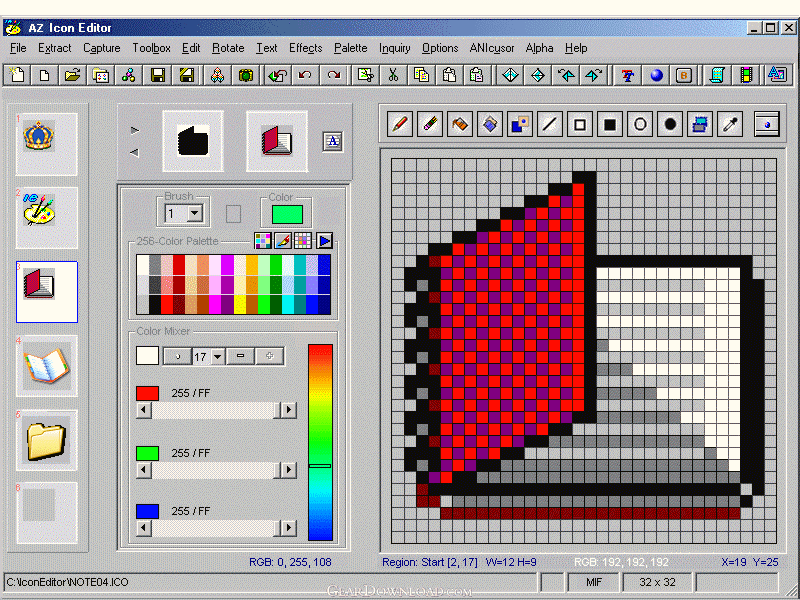Click the red slider's right arrow
Image resolution: width=800 pixels, height=600 pixels.
(x=289, y=410)
